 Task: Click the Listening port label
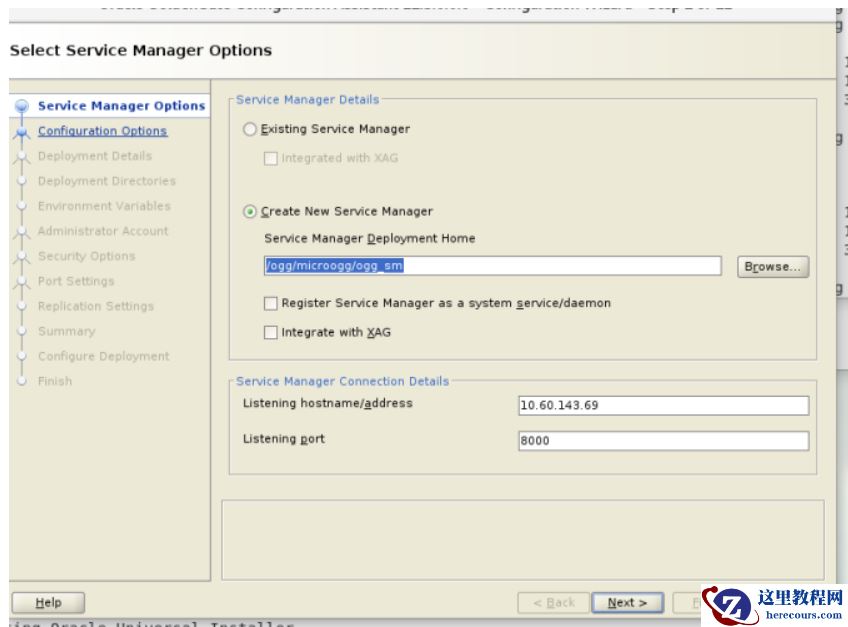pos(284,439)
